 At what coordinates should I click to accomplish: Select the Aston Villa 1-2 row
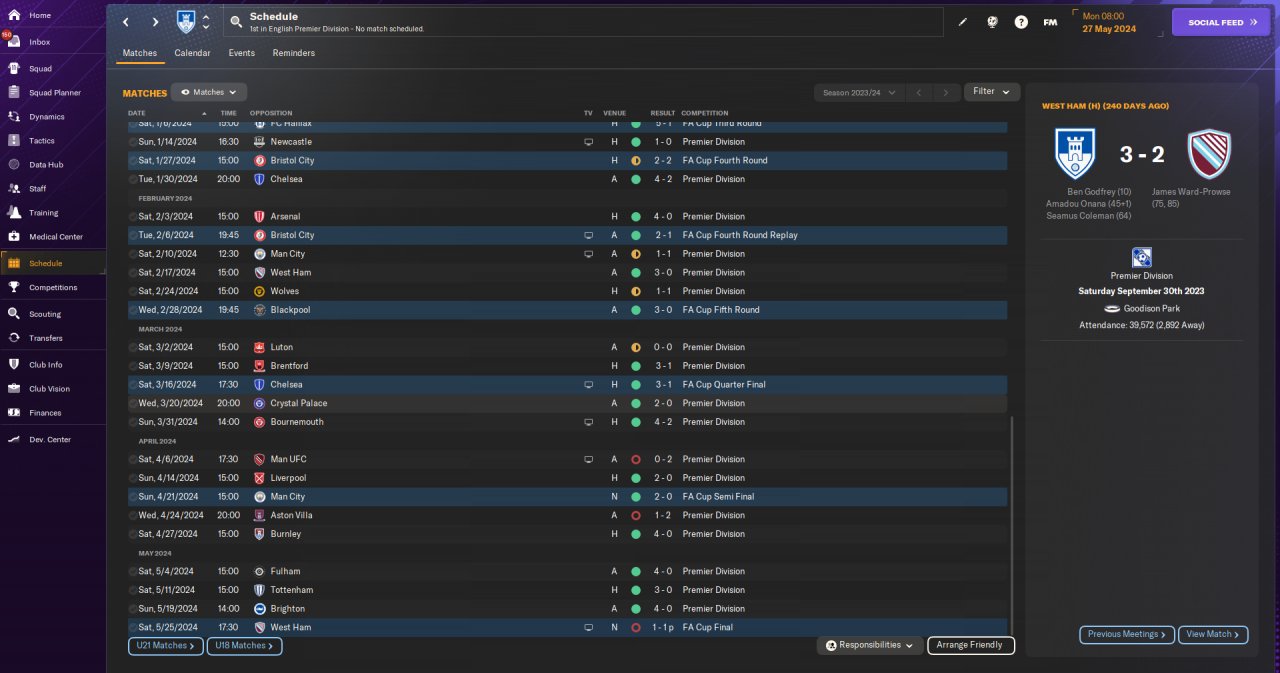pos(567,515)
